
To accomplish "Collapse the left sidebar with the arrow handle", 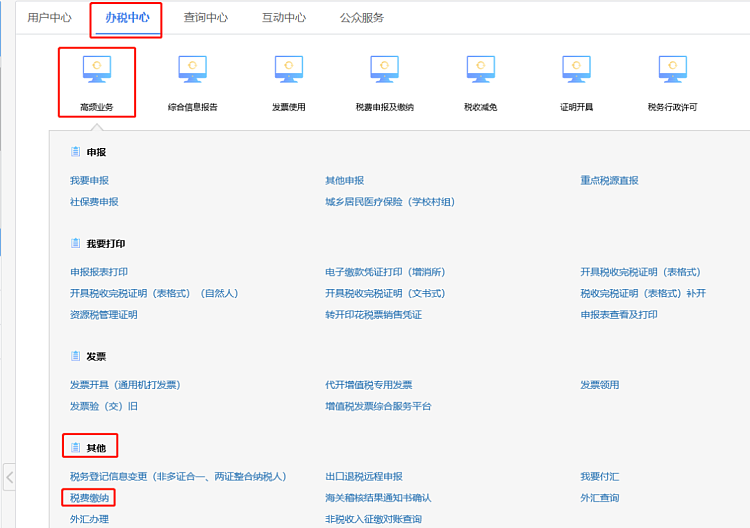I will (x=9, y=477).
